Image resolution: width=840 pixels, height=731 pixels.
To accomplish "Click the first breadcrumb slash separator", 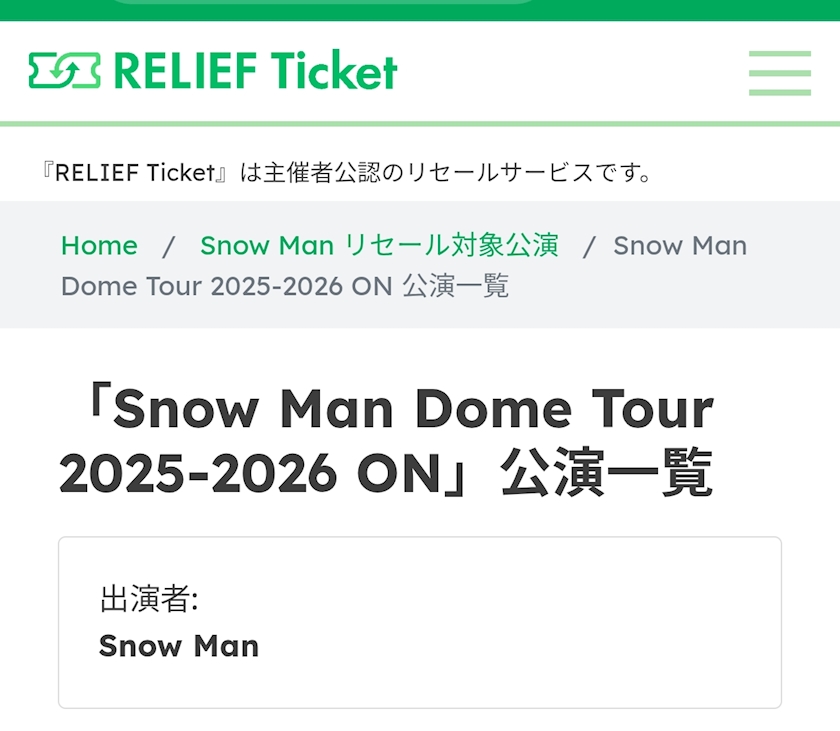I will [x=169, y=245].
